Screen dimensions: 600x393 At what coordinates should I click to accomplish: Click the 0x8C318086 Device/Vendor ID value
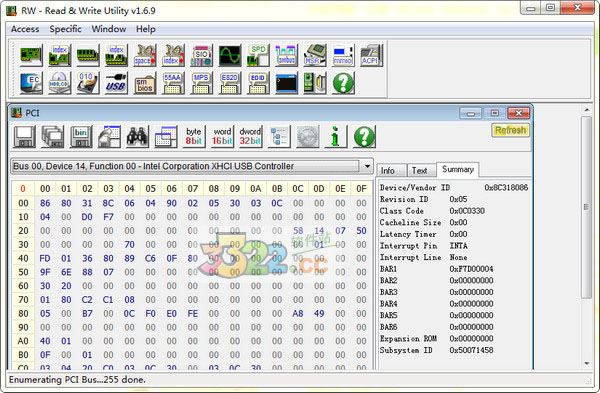click(506, 188)
